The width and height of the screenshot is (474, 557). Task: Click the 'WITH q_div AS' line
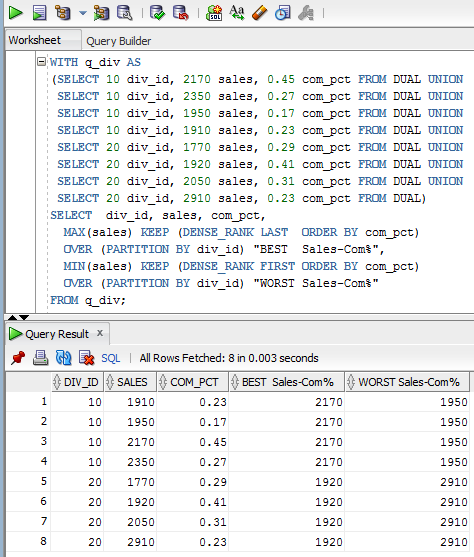tap(95, 63)
